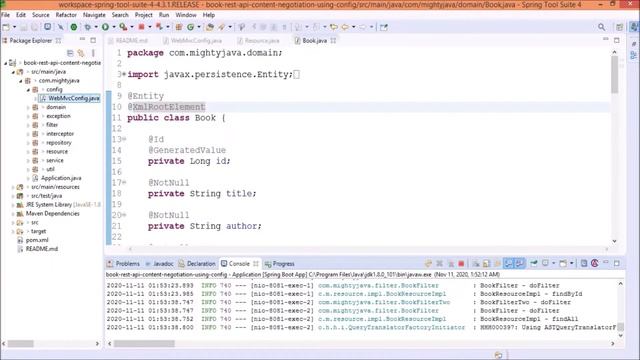Viewport: 640px width, 360px height.
Task: Open the Javadoc tab
Action: coord(159,264)
